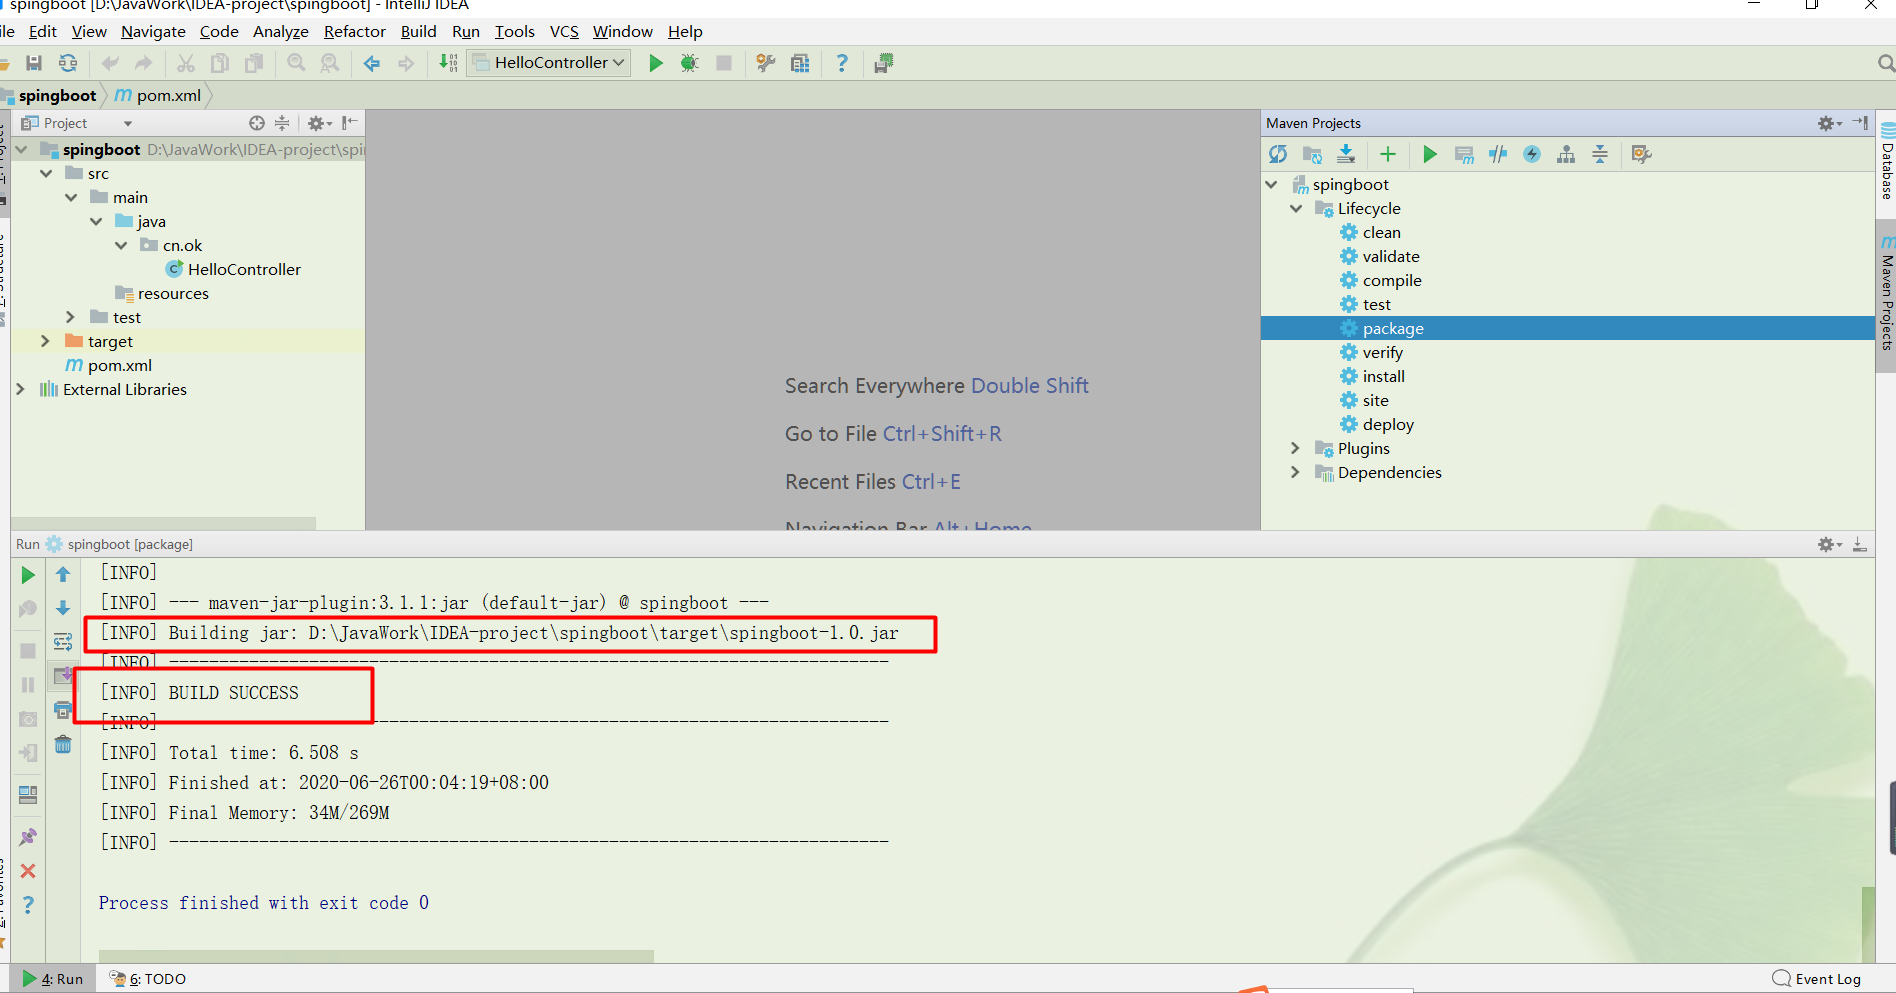Expand External Libraries node
1896x993 pixels.
point(20,389)
